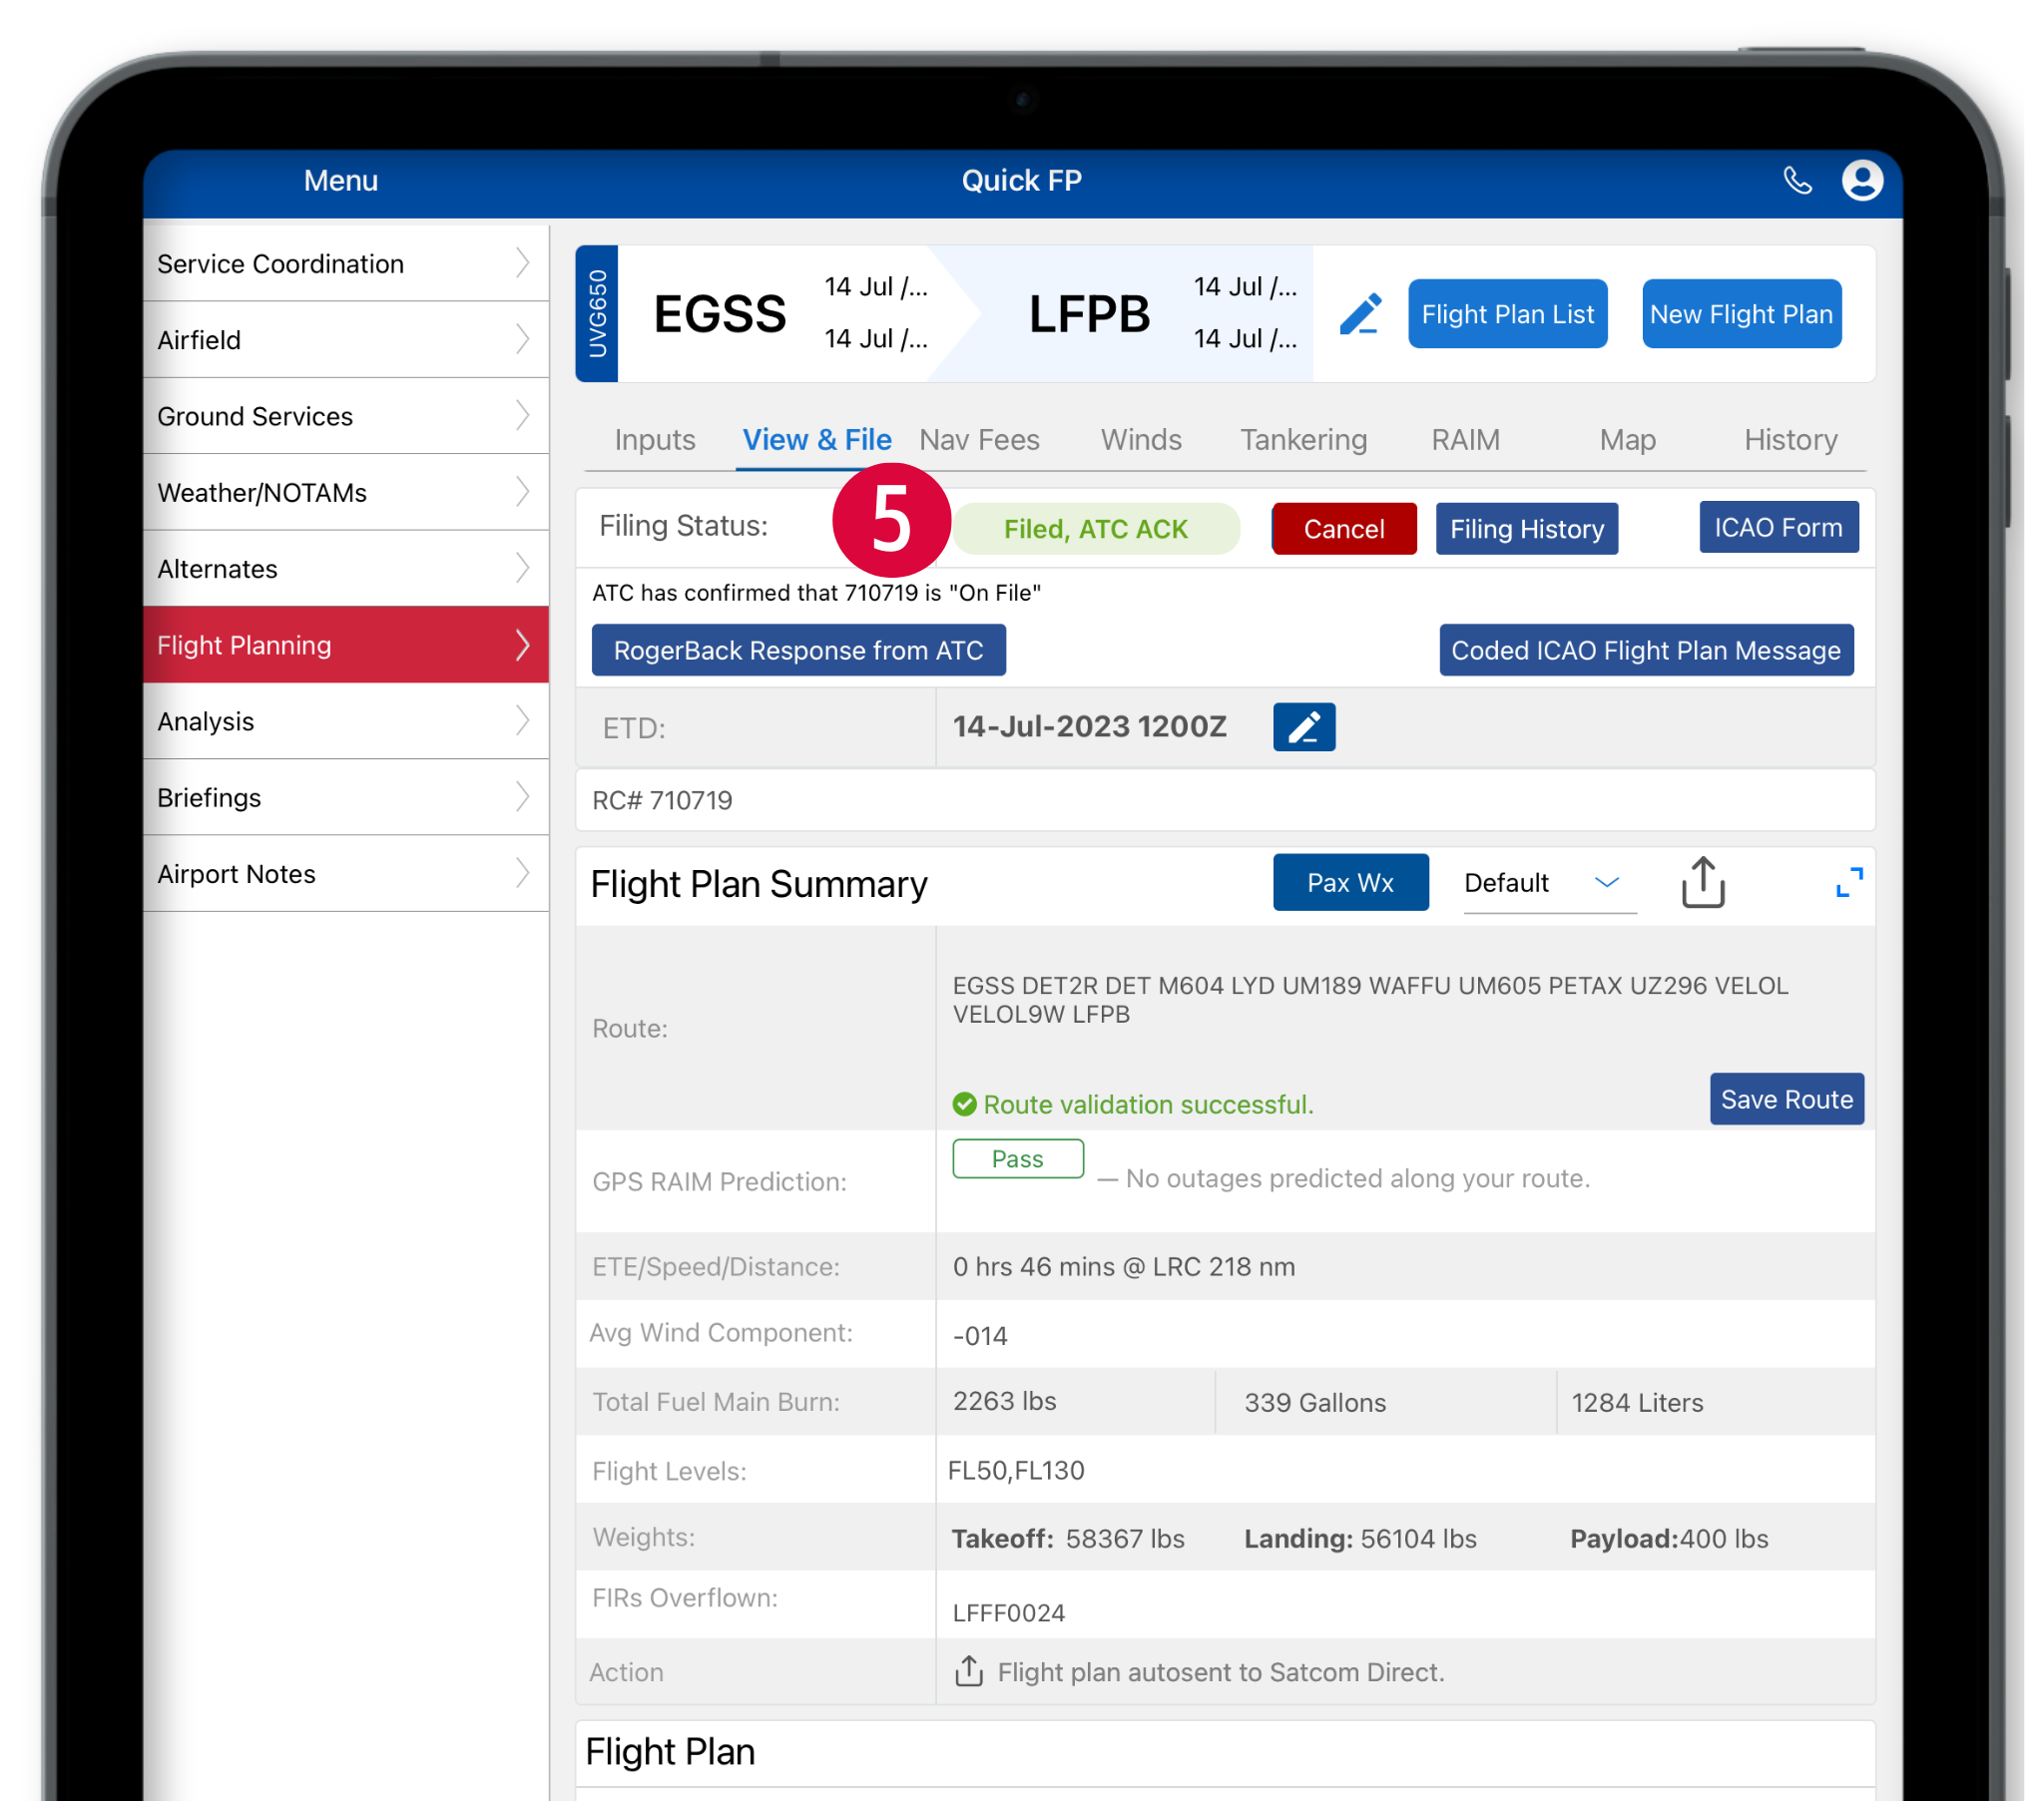Expand Service Coordination menu item
This screenshot has height=1801, width=2044.
click(345, 264)
